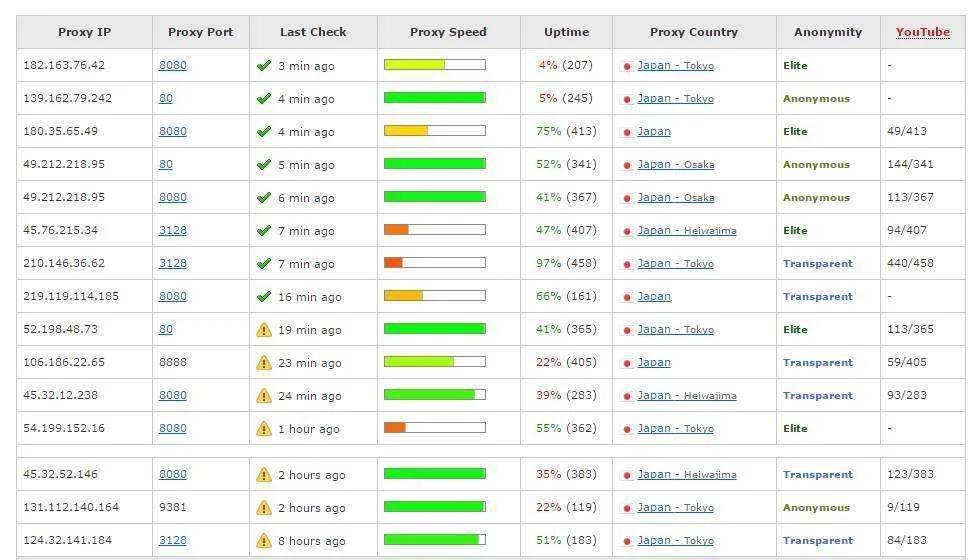This screenshot has width=975, height=560.
Task: Click the green checkmark in the 219.119.114.185 row
Action: (264, 296)
